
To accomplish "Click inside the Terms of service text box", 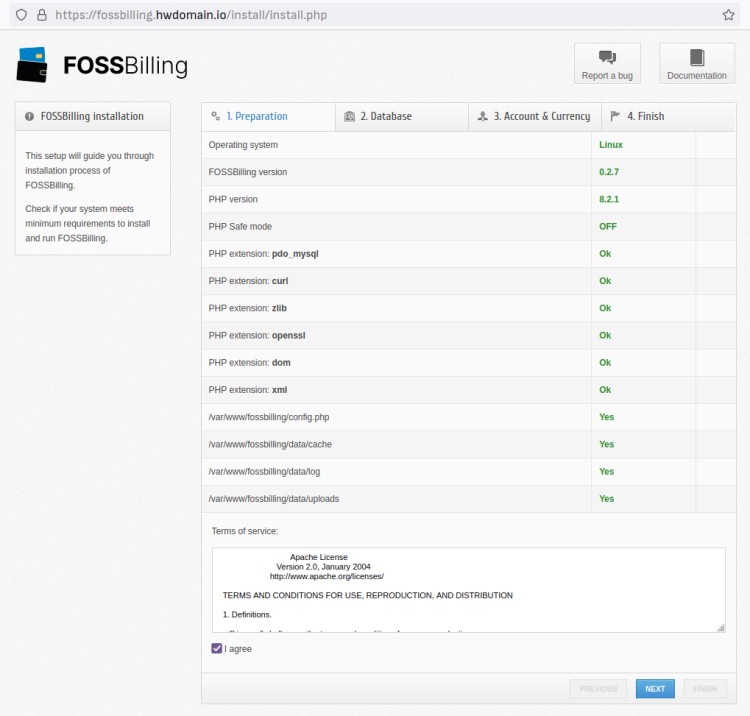I will pyautogui.click(x=469, y=590).
